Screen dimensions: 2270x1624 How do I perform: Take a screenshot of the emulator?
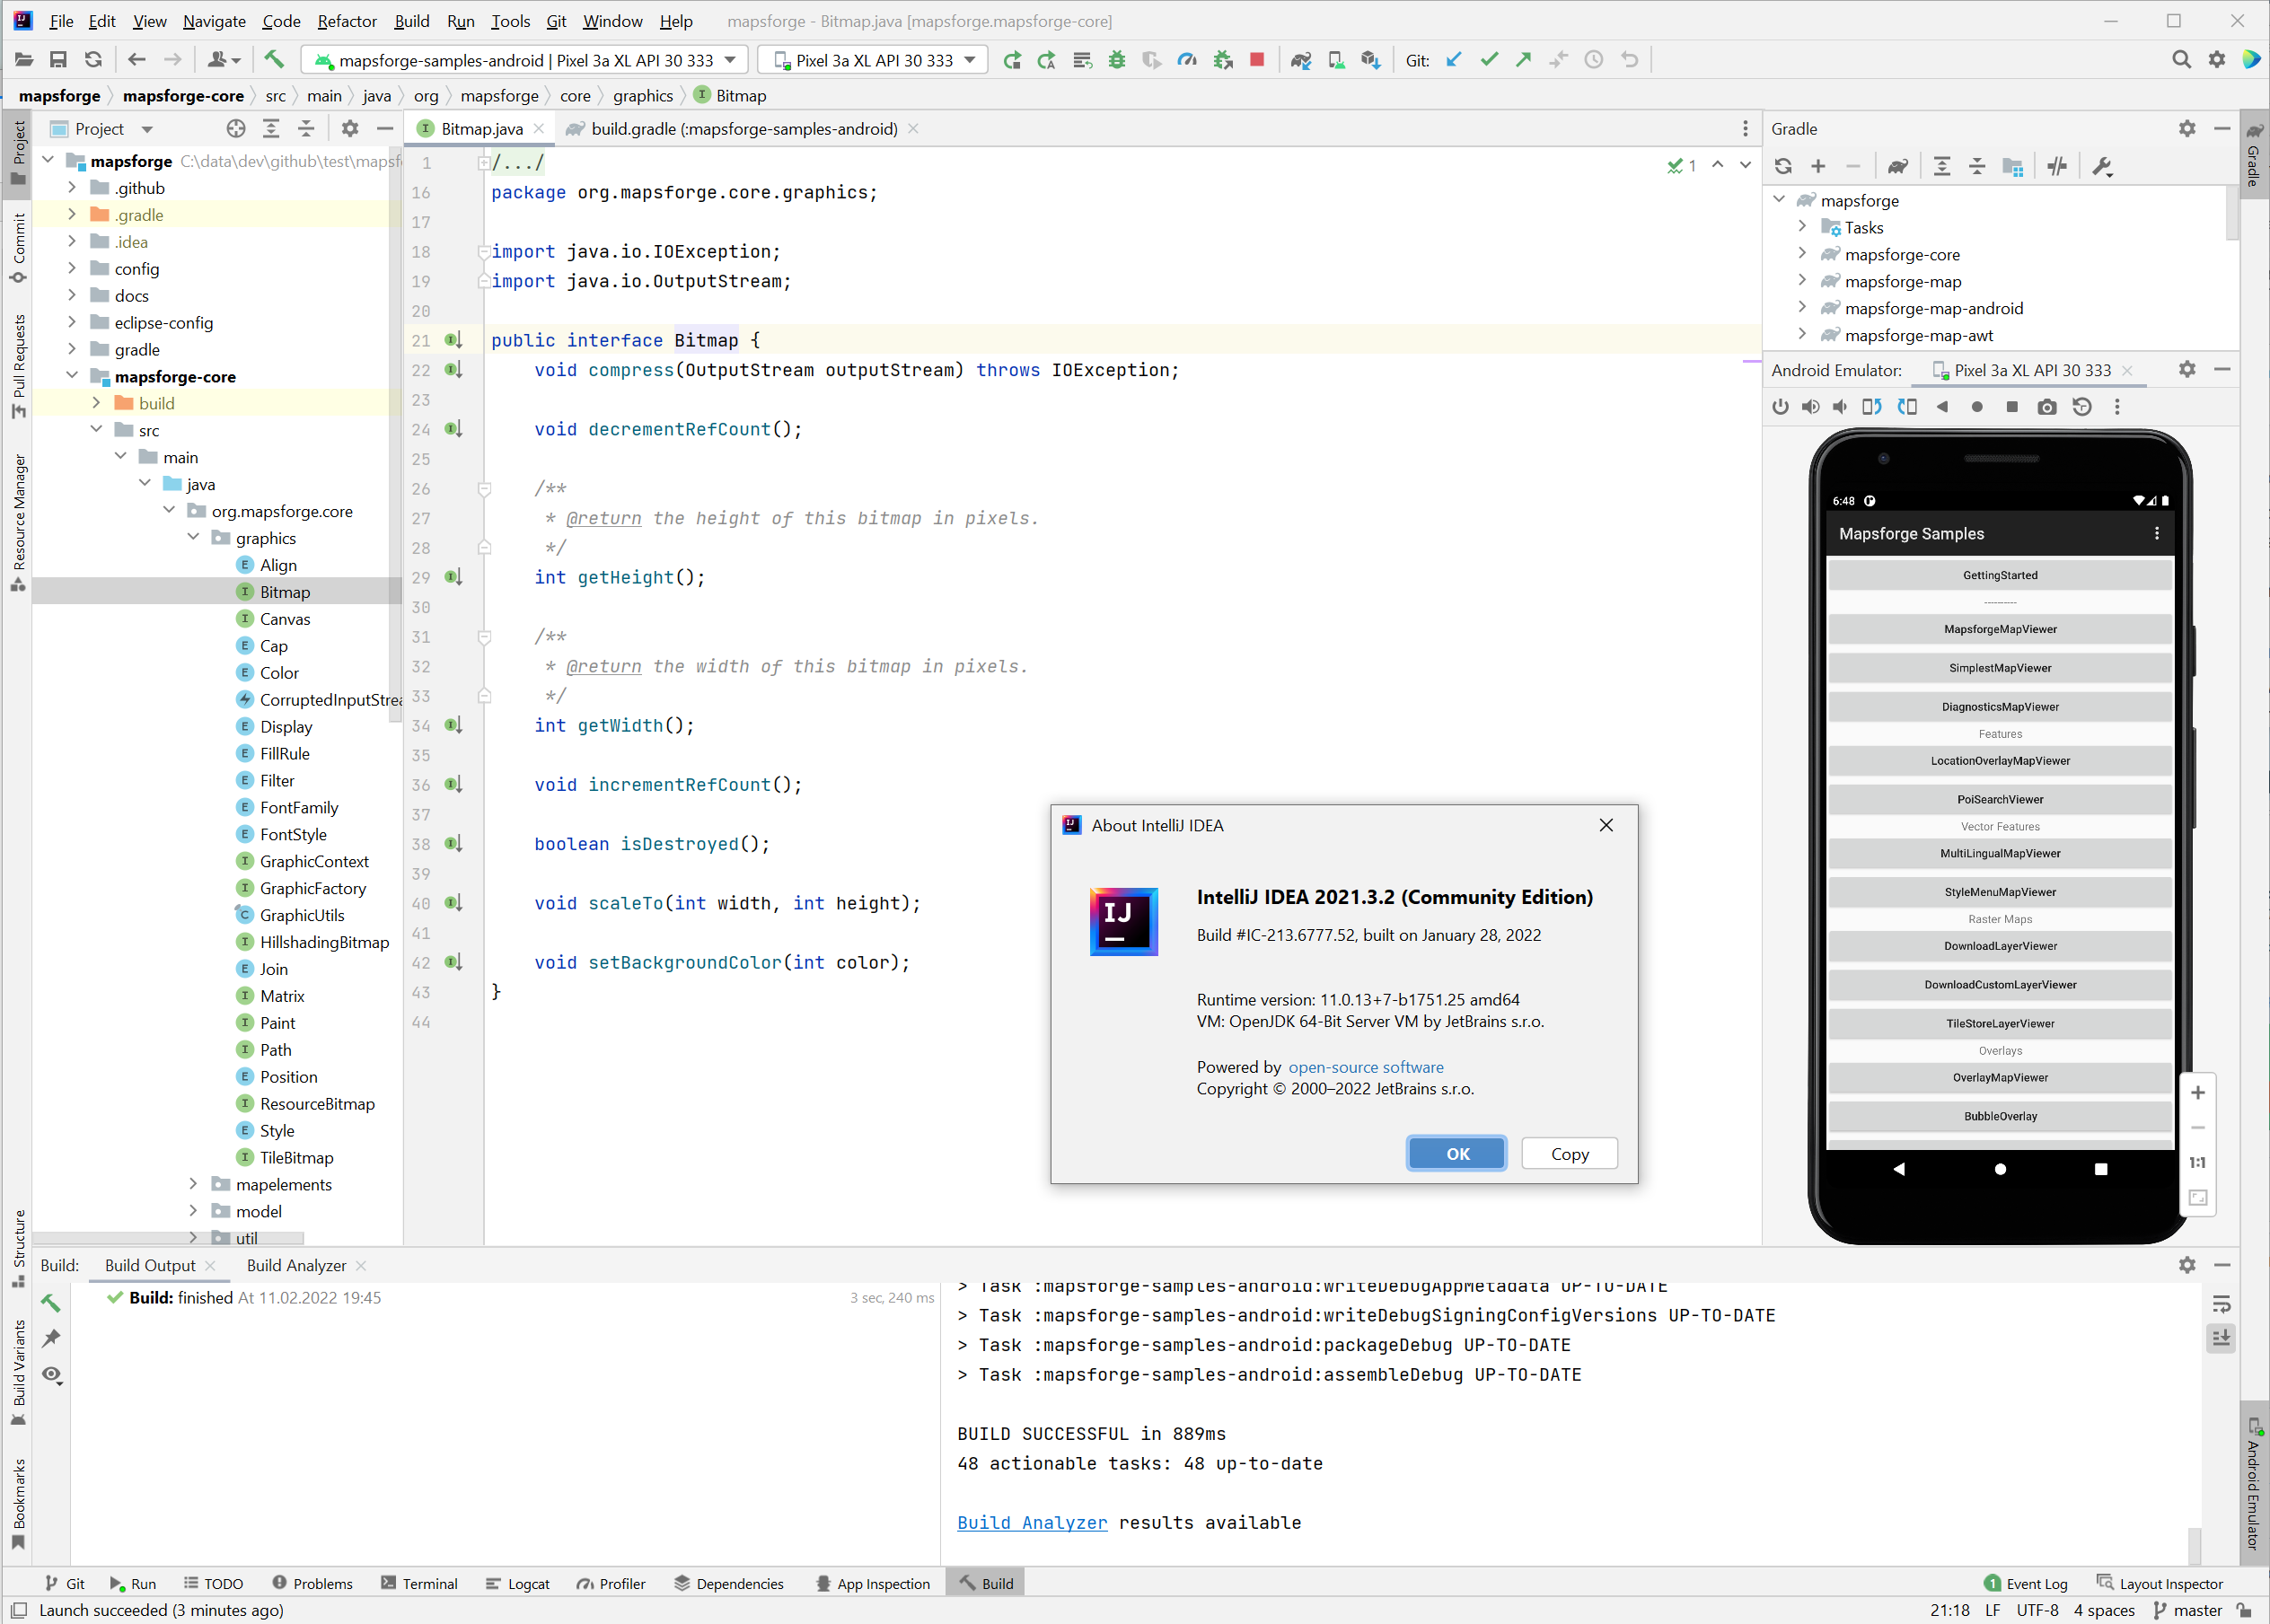tap(2046, 407)
